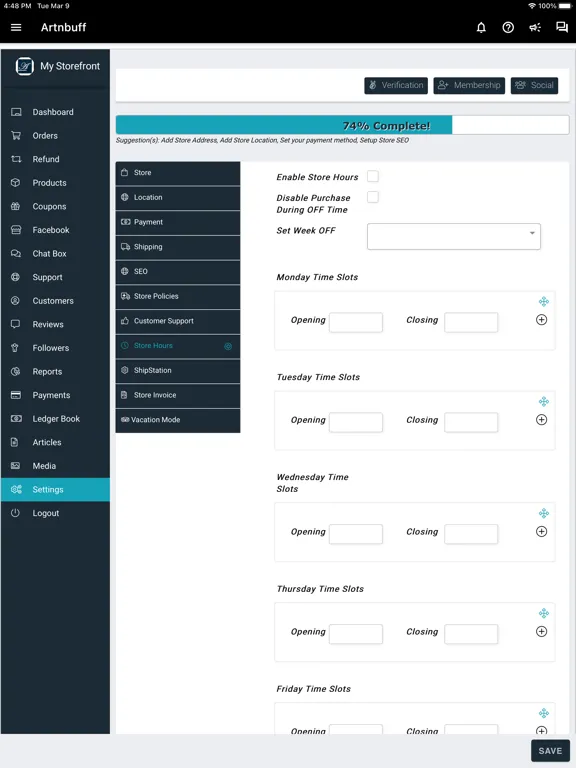This screenshot has width=576, height=768.
Task: Open the Shipping settings tab
Action: click(178, 247)
